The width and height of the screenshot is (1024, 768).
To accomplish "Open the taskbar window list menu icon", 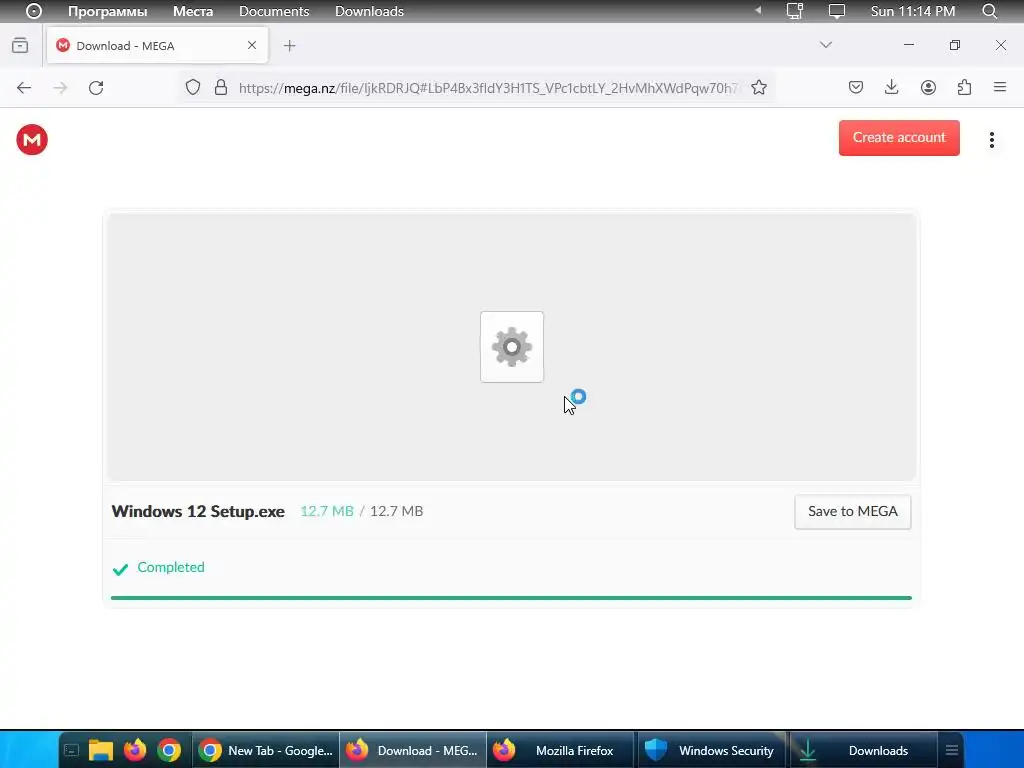I will 952,750.
